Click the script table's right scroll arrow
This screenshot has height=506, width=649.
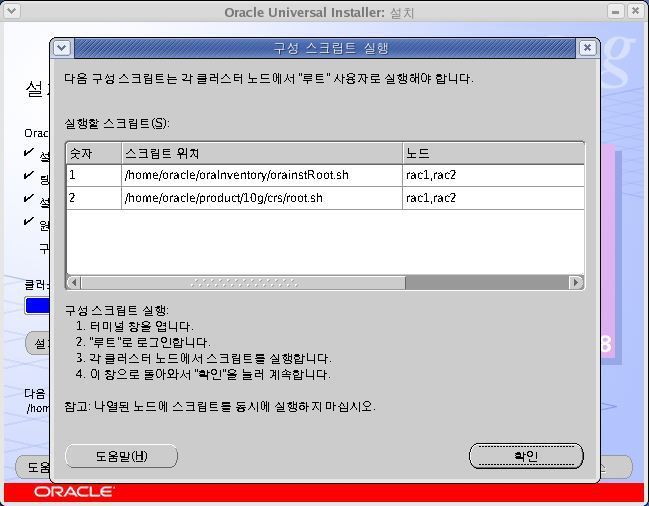tap(576, 283)
